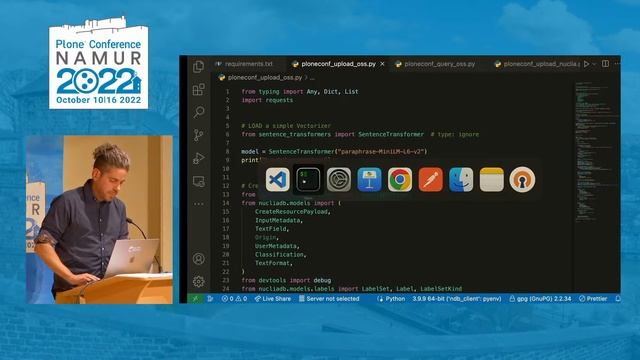Click 'CreateResourcePayload,' in the code
640x360 pixels.
293,211
